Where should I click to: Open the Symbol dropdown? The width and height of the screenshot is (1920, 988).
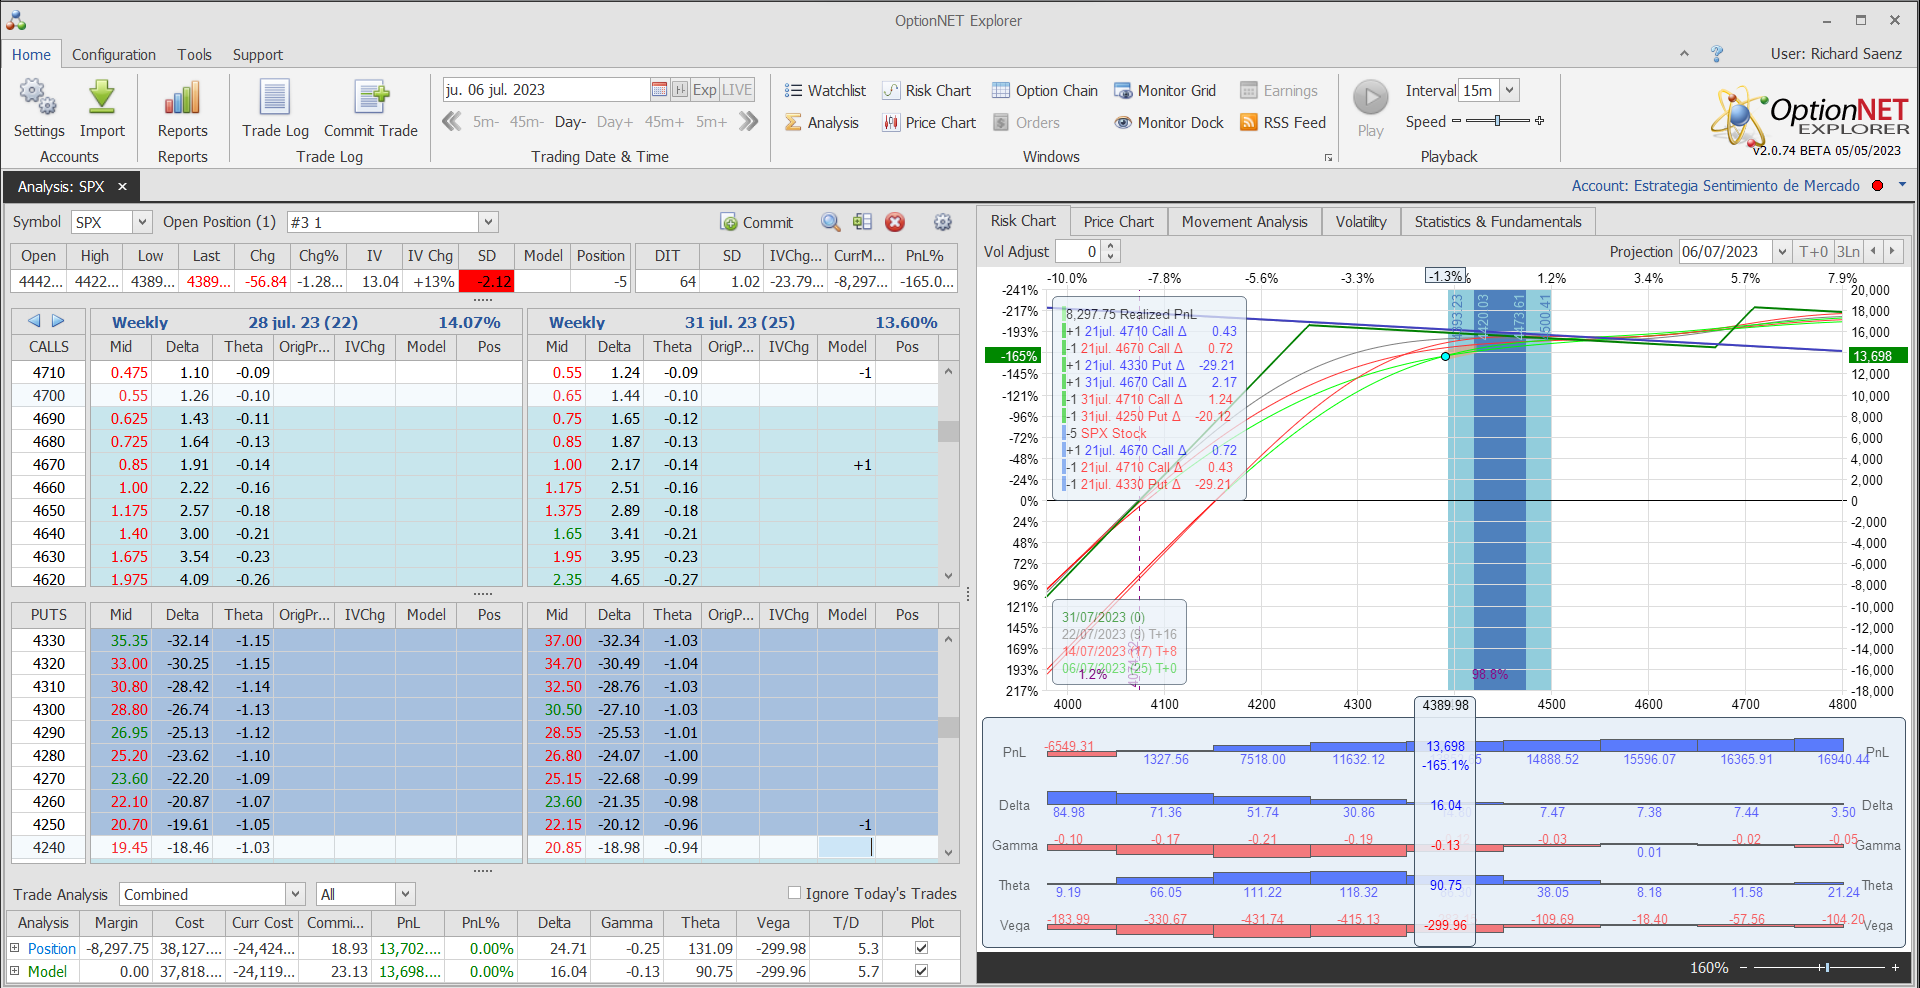pos(142,222)
